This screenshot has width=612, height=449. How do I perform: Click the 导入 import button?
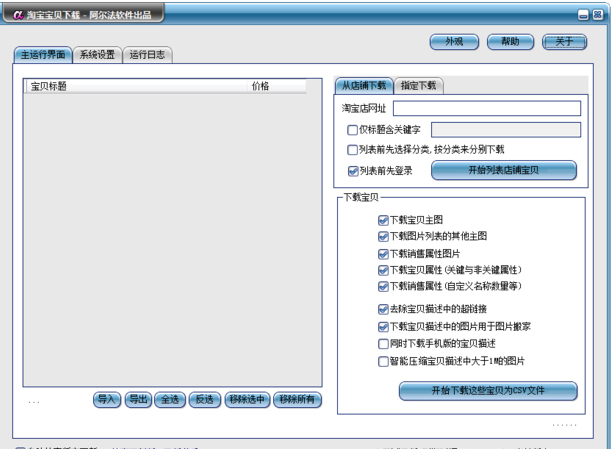pyautogui.click(x=107, y=400)
